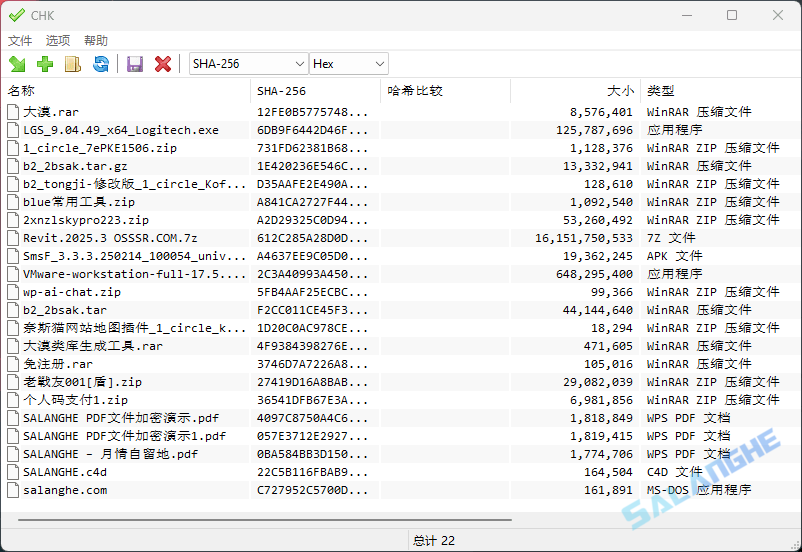The image size is (802, 552).
Task: Click the C4D 文件 type cell
Action: [674, 472]
